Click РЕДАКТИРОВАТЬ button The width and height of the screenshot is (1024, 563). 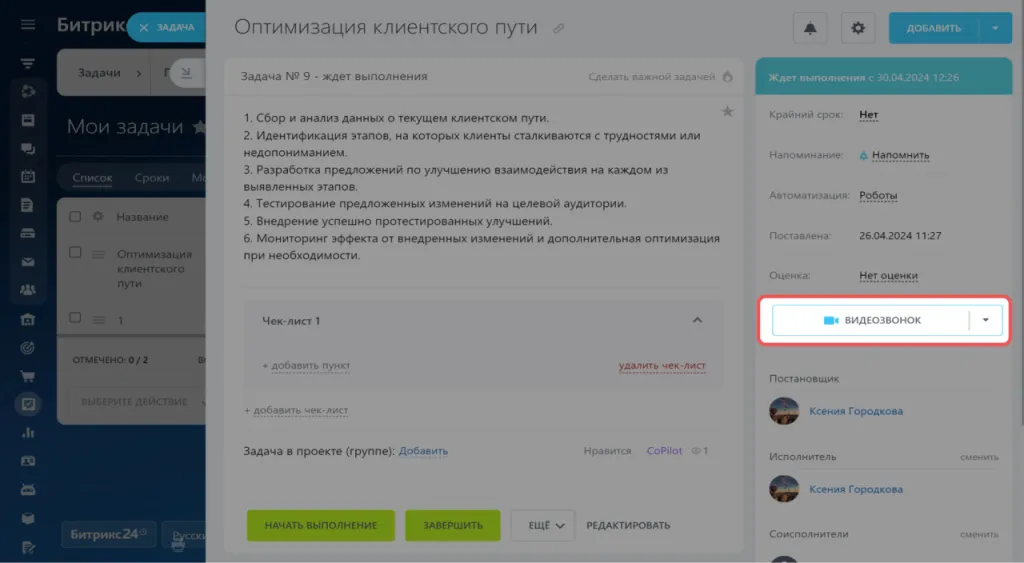coord(628,525)
